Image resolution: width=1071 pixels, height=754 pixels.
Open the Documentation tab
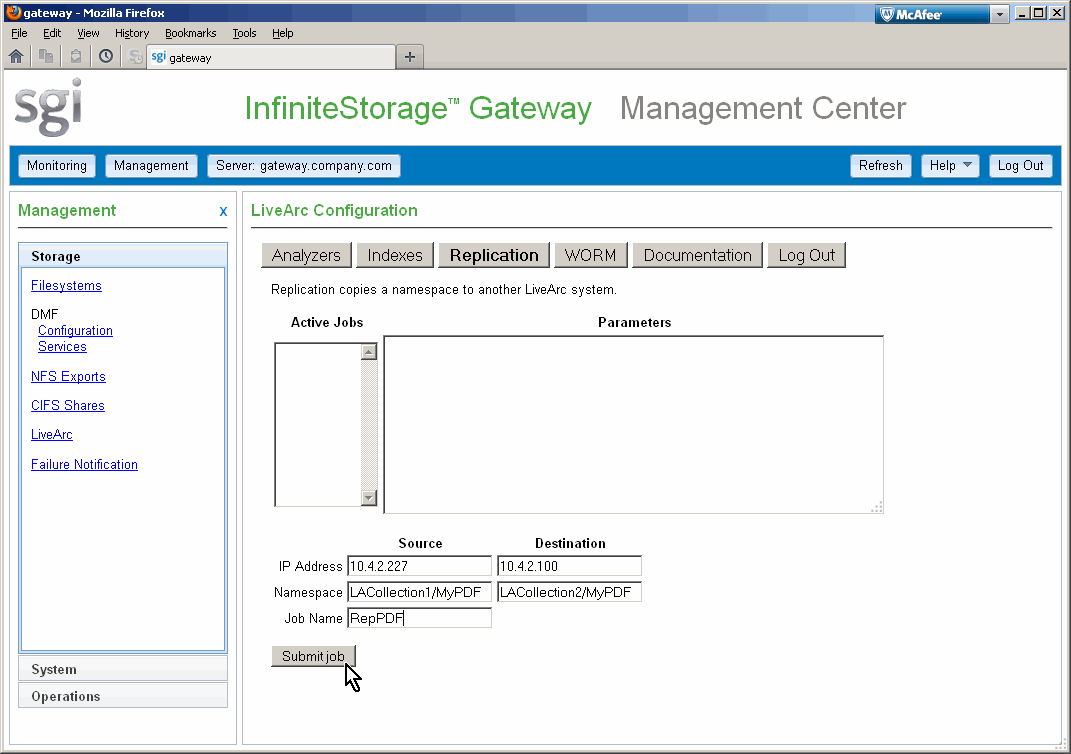(697, 255)
